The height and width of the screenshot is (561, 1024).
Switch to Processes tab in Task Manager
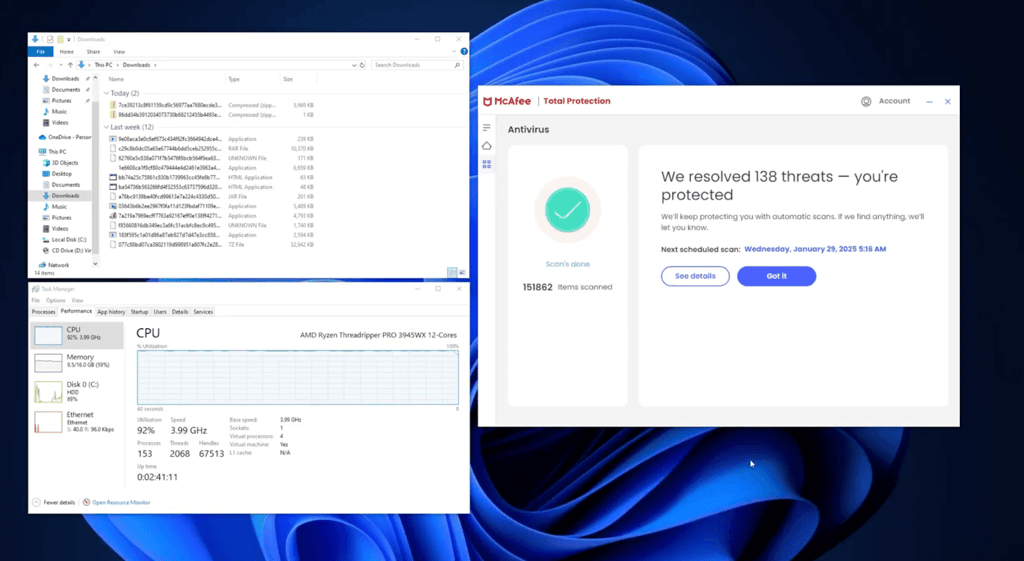coord(44,312)
